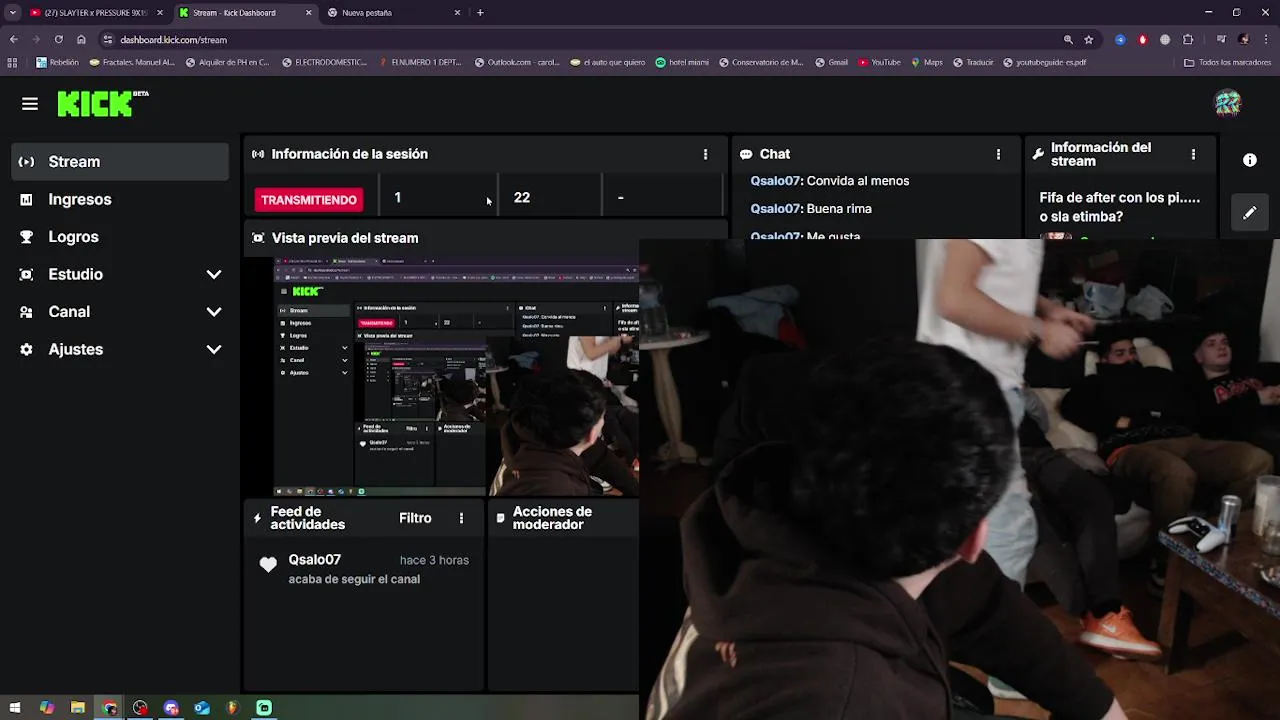Viewport: 1280px width, 720px height.
Task: Open the Windows Start menu
Action: (15, 708)
